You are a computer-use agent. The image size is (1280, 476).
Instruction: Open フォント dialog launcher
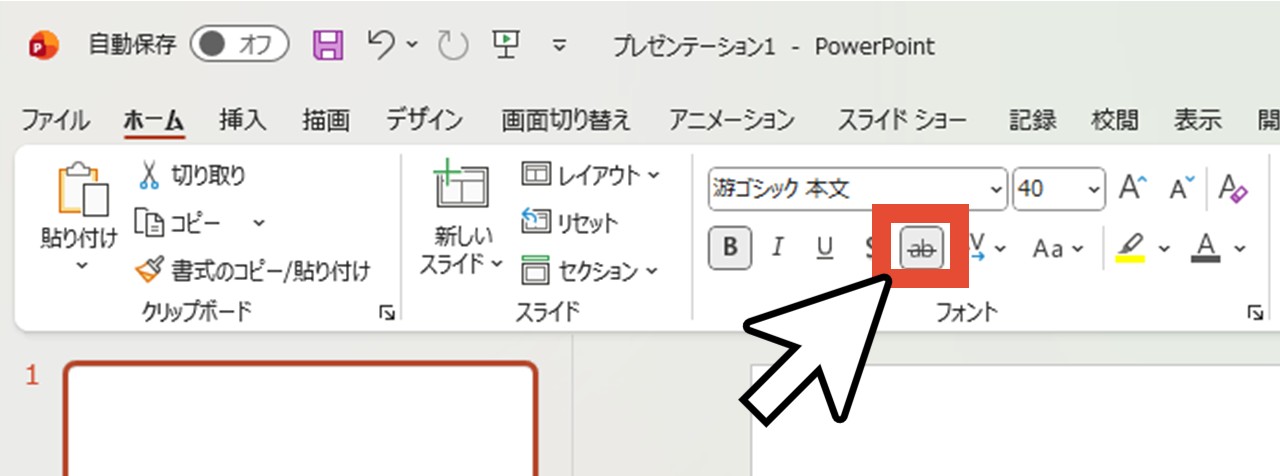(1255, 314)
